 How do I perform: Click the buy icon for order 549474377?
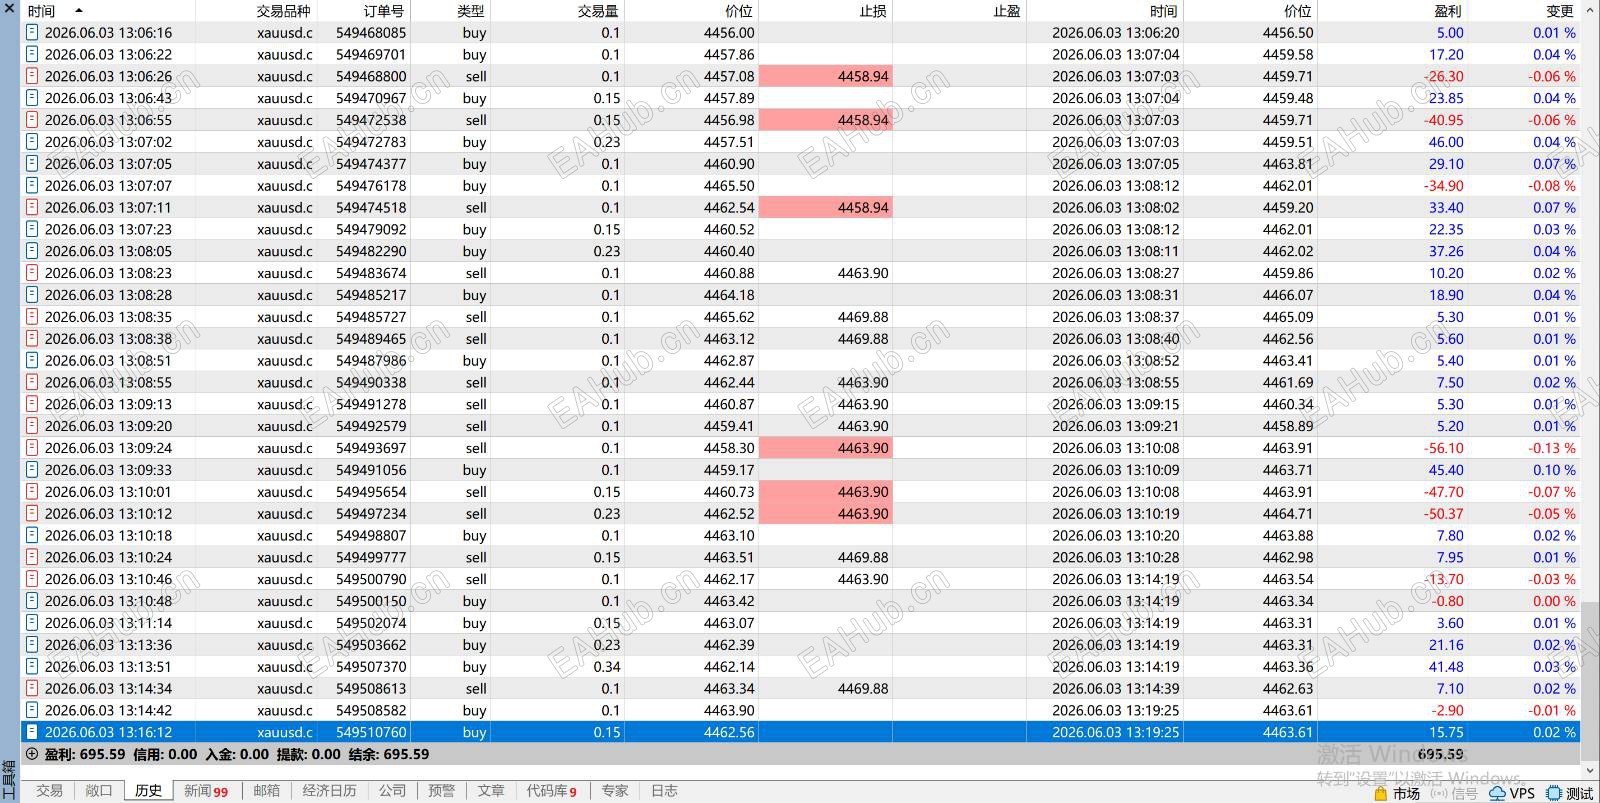point(31,164)
